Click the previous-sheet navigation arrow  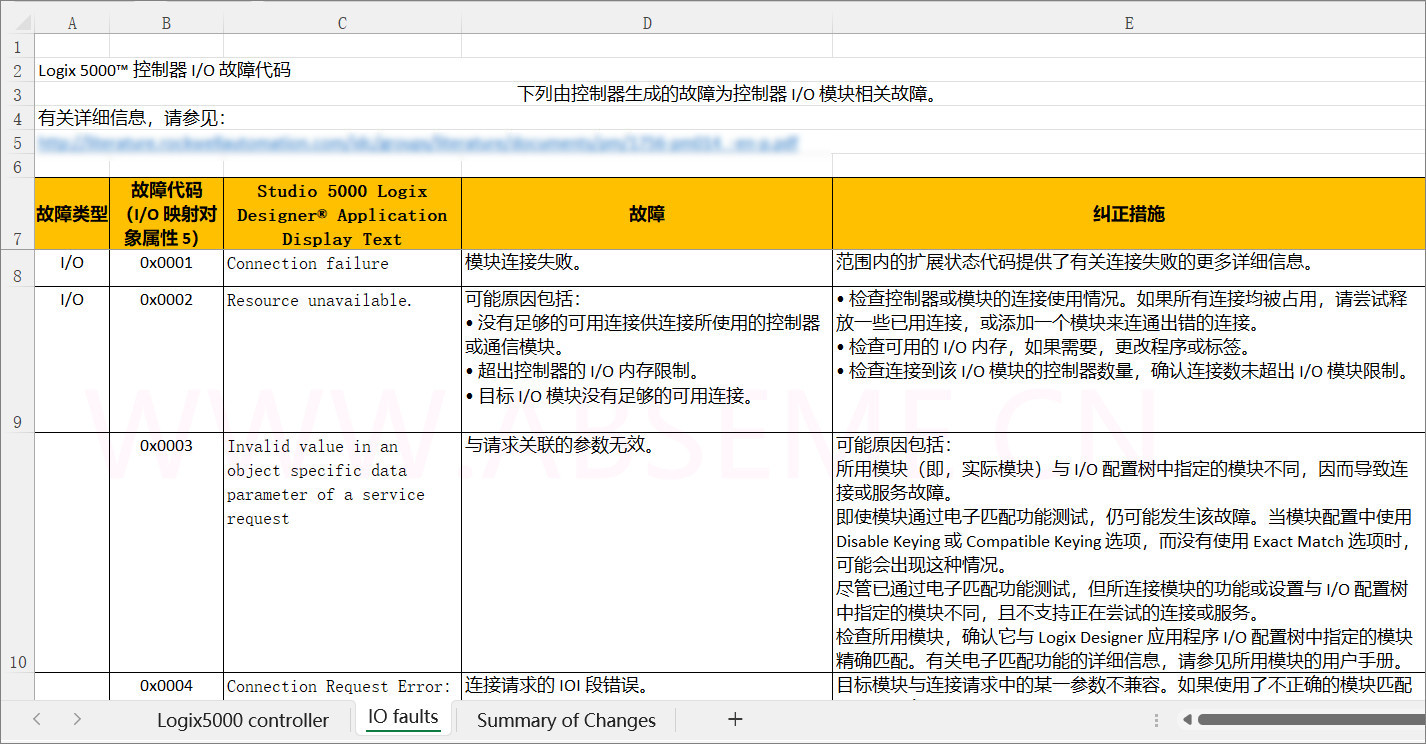coord(37,719)
